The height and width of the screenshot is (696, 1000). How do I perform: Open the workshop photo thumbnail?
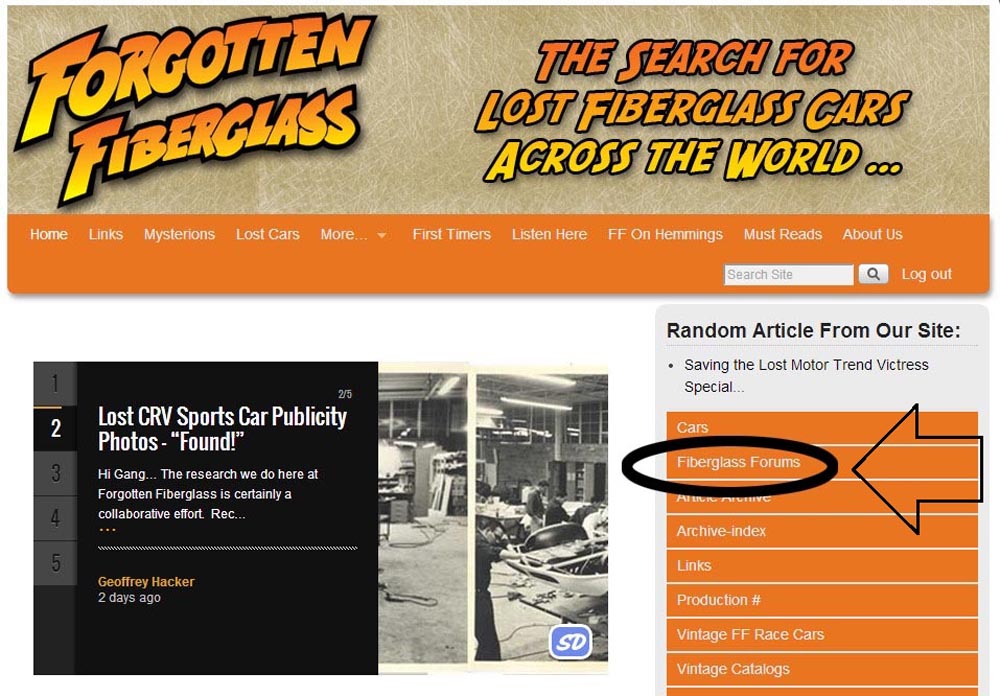[493, 518]
